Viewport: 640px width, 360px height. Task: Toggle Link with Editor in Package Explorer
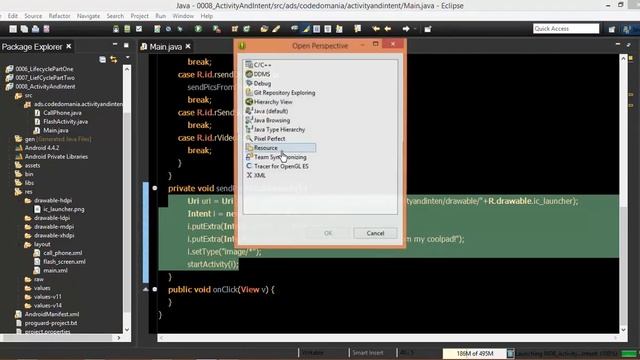pyautogui.click(x=114, y=60)
